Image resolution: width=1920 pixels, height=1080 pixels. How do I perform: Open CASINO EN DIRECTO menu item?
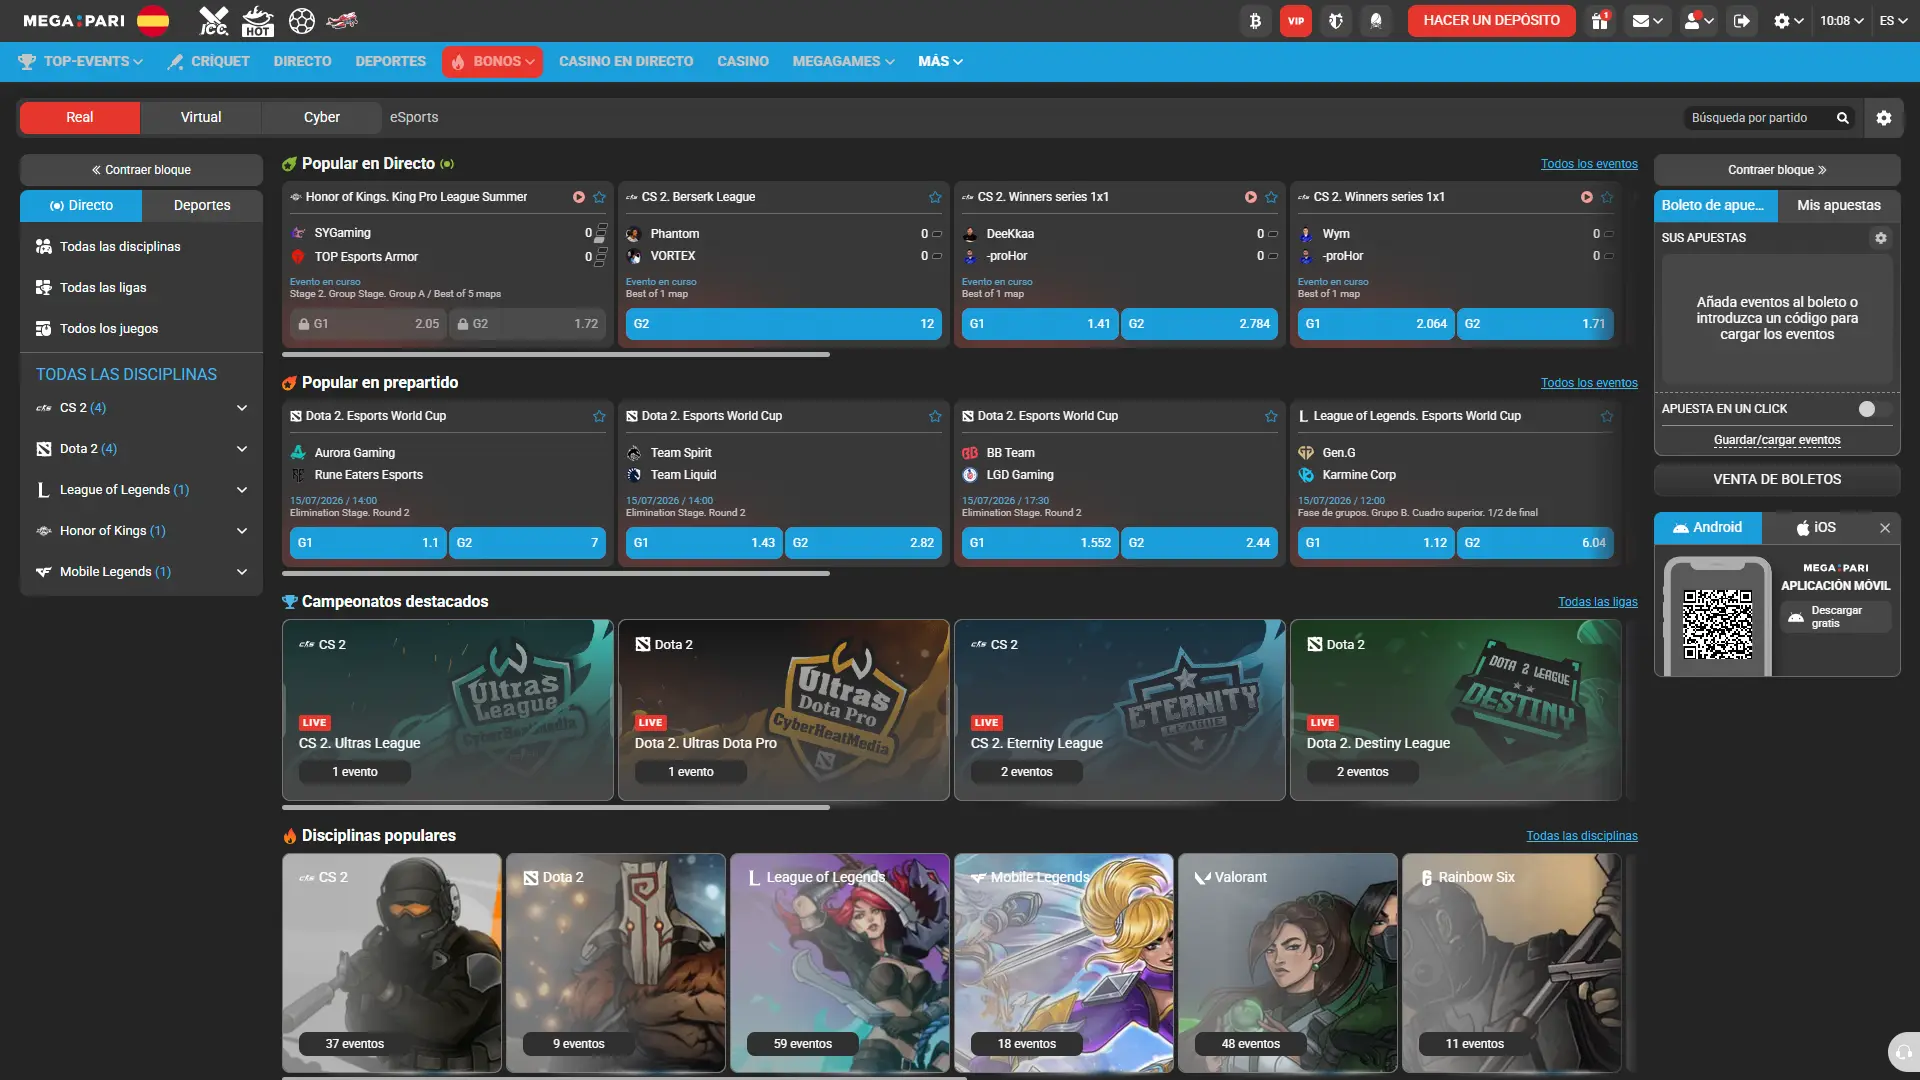(x=626, y=62)
